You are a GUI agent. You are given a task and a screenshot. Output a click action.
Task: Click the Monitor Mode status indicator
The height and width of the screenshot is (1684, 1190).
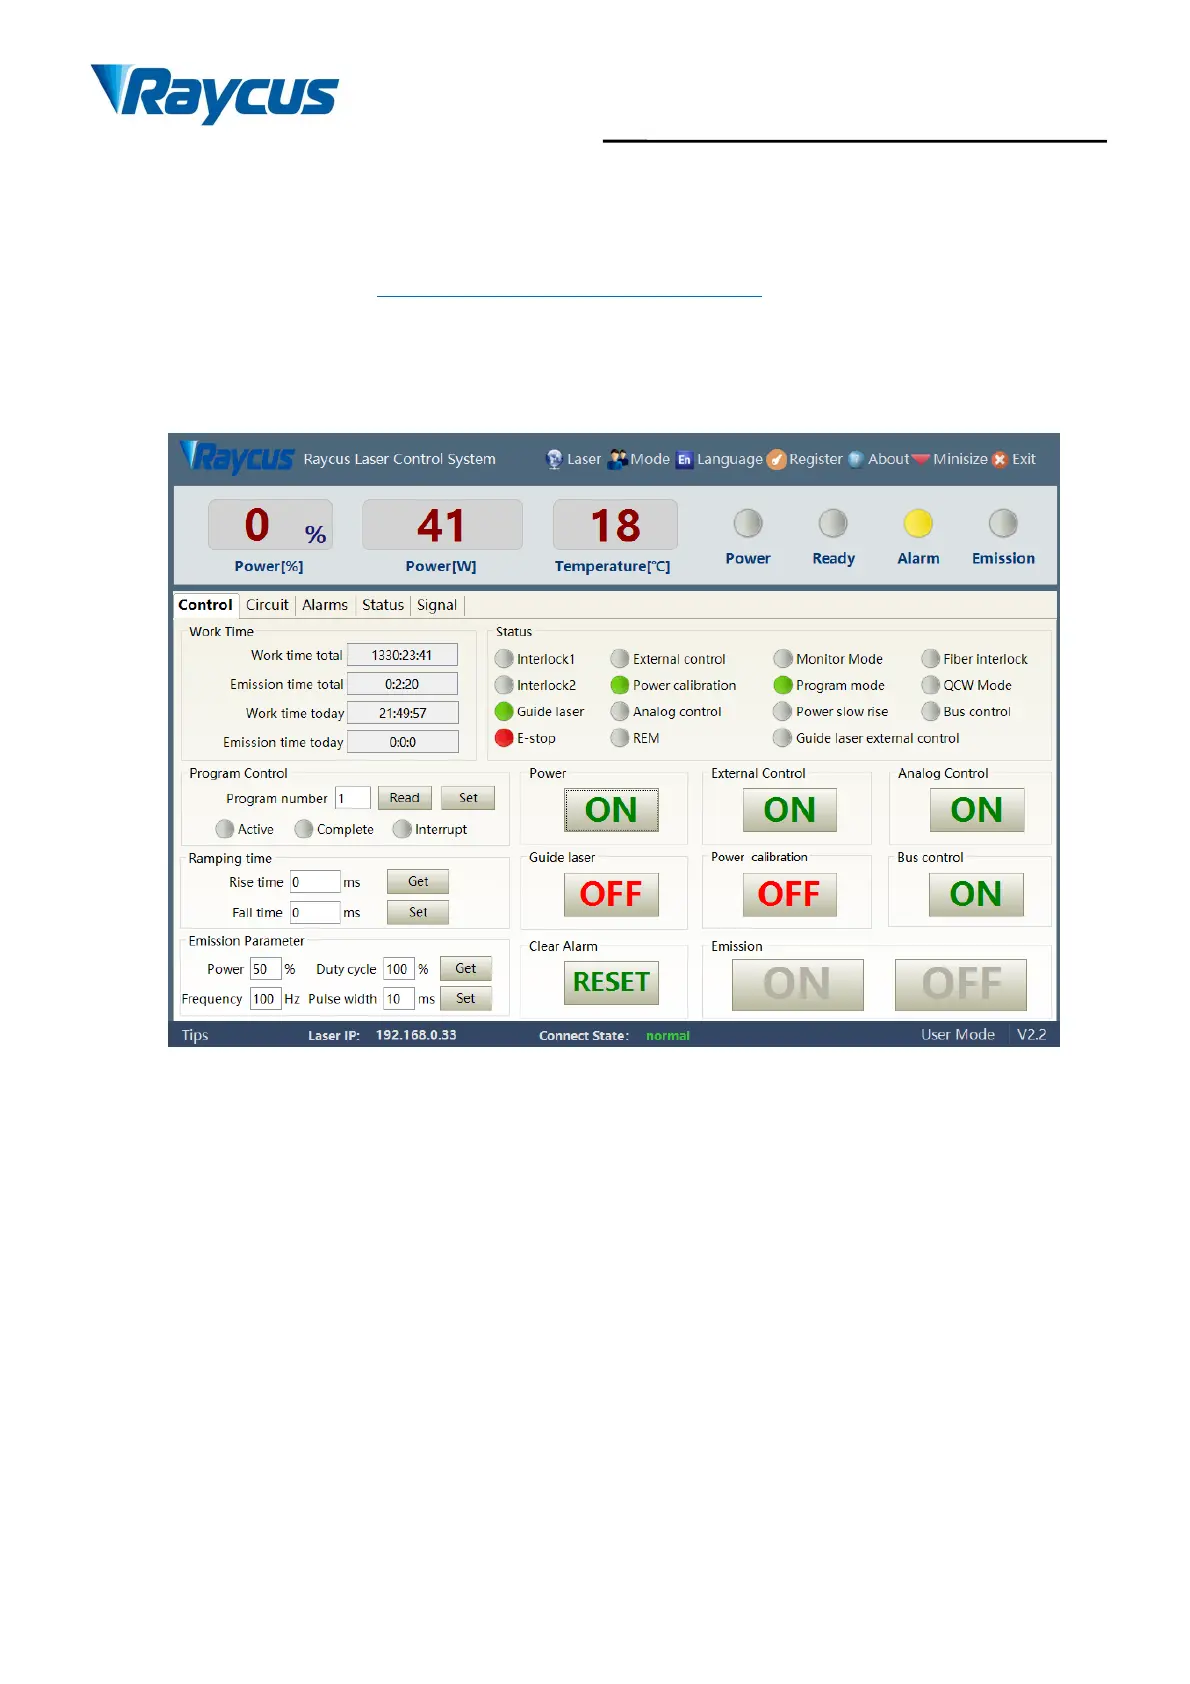point(783,658)
